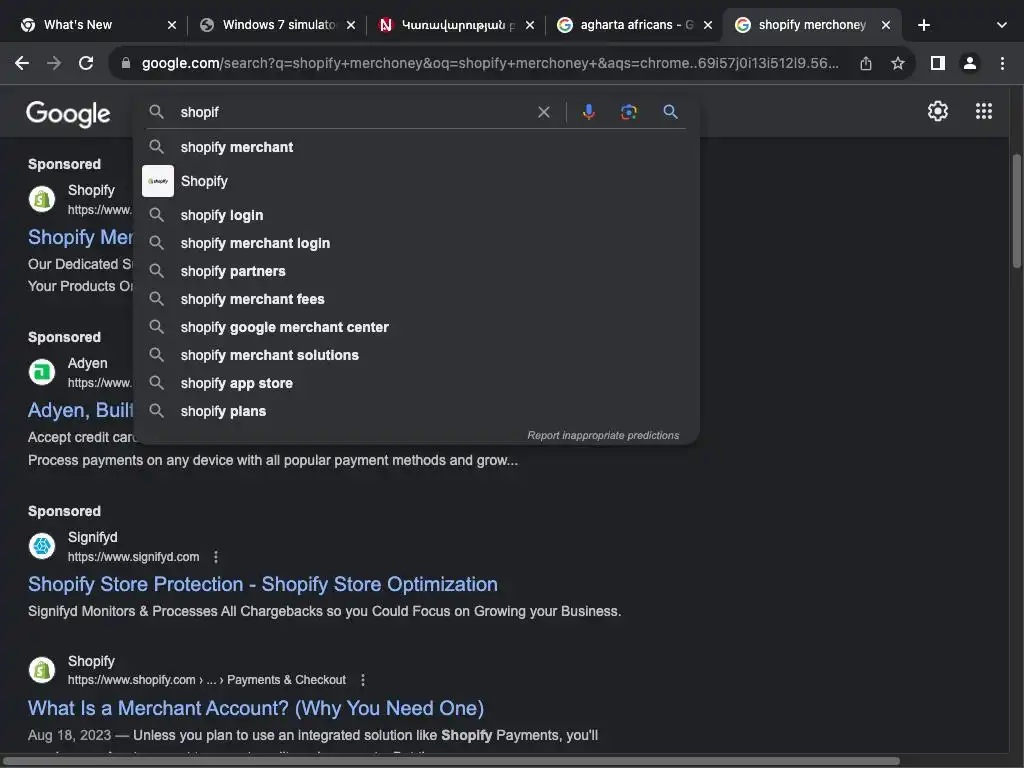
Task: Open Shopify result options three dots
Action: pyautogui.click(x=363, y=680)
